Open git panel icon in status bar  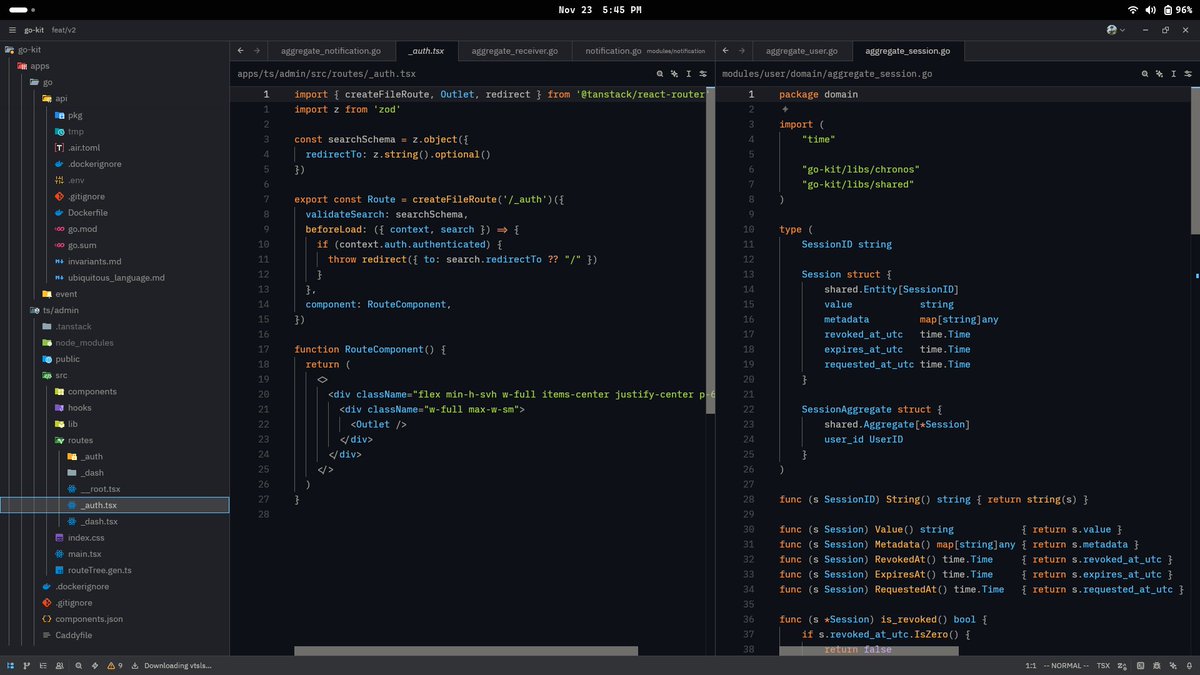pyautogui.click(x=28, y=665)
